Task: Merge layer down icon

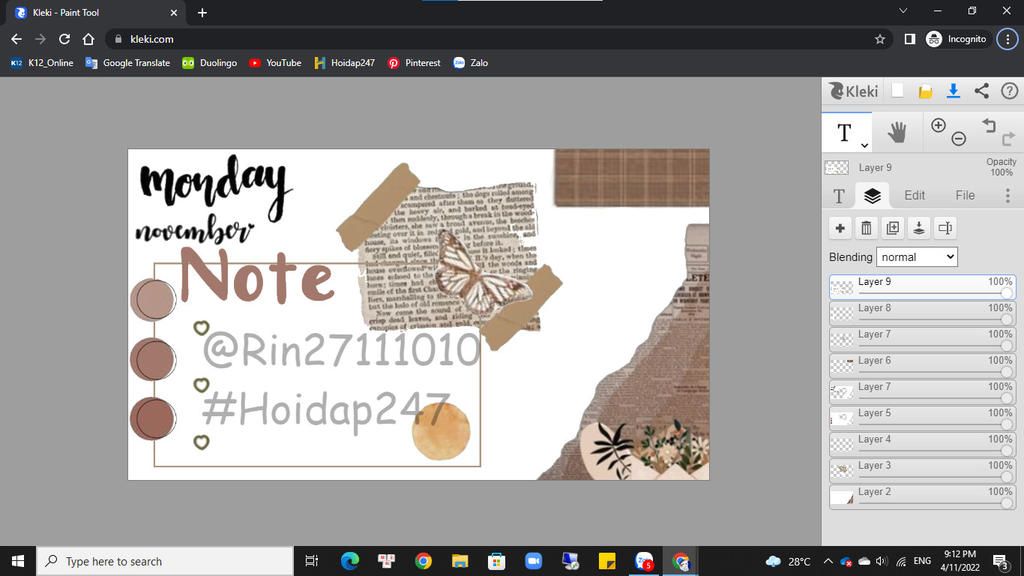Action: 918,228
